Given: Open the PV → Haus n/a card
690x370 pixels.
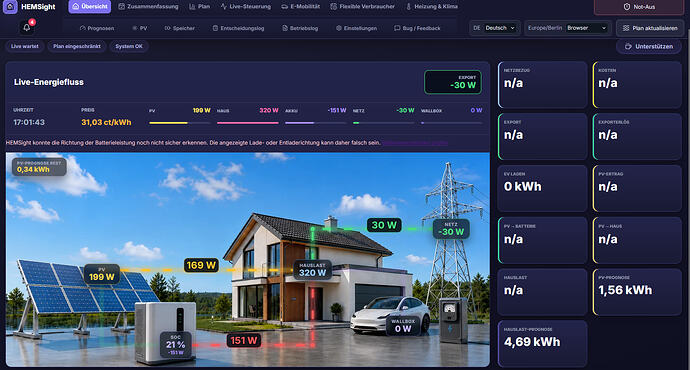Looking at the screenshot, I should tap(637, 240).
